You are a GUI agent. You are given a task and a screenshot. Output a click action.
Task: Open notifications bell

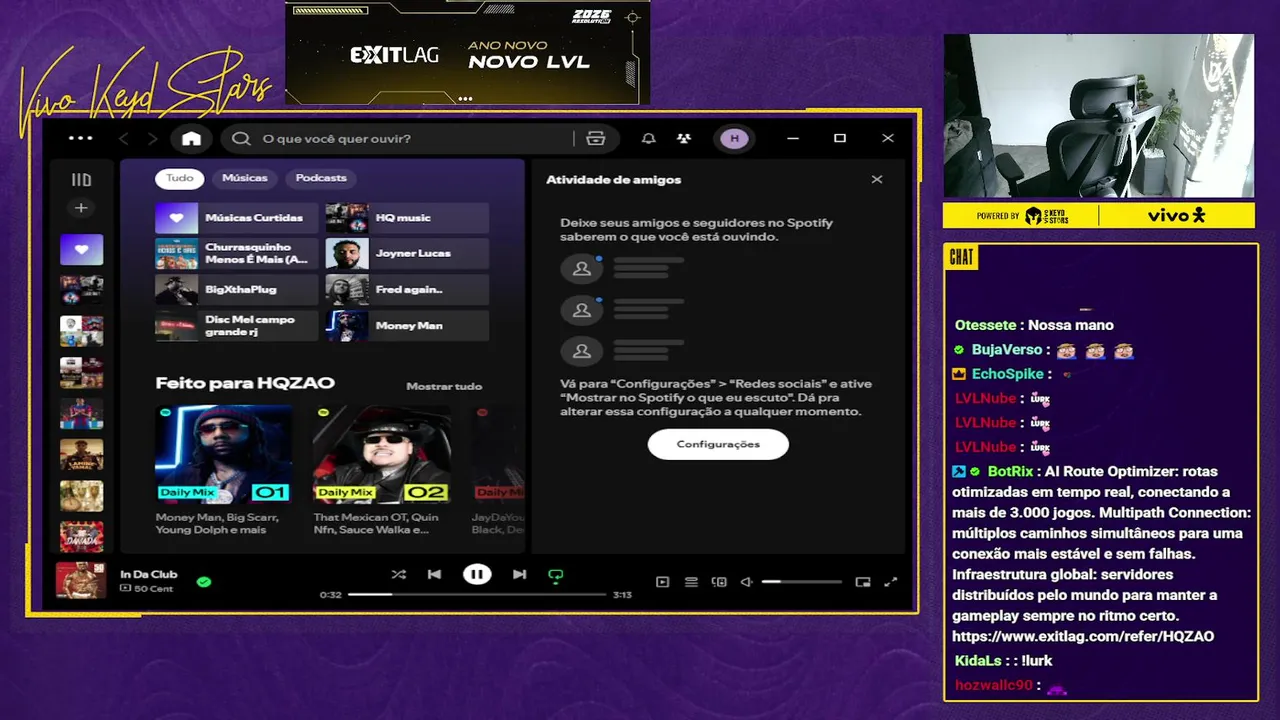click(649, 138)
